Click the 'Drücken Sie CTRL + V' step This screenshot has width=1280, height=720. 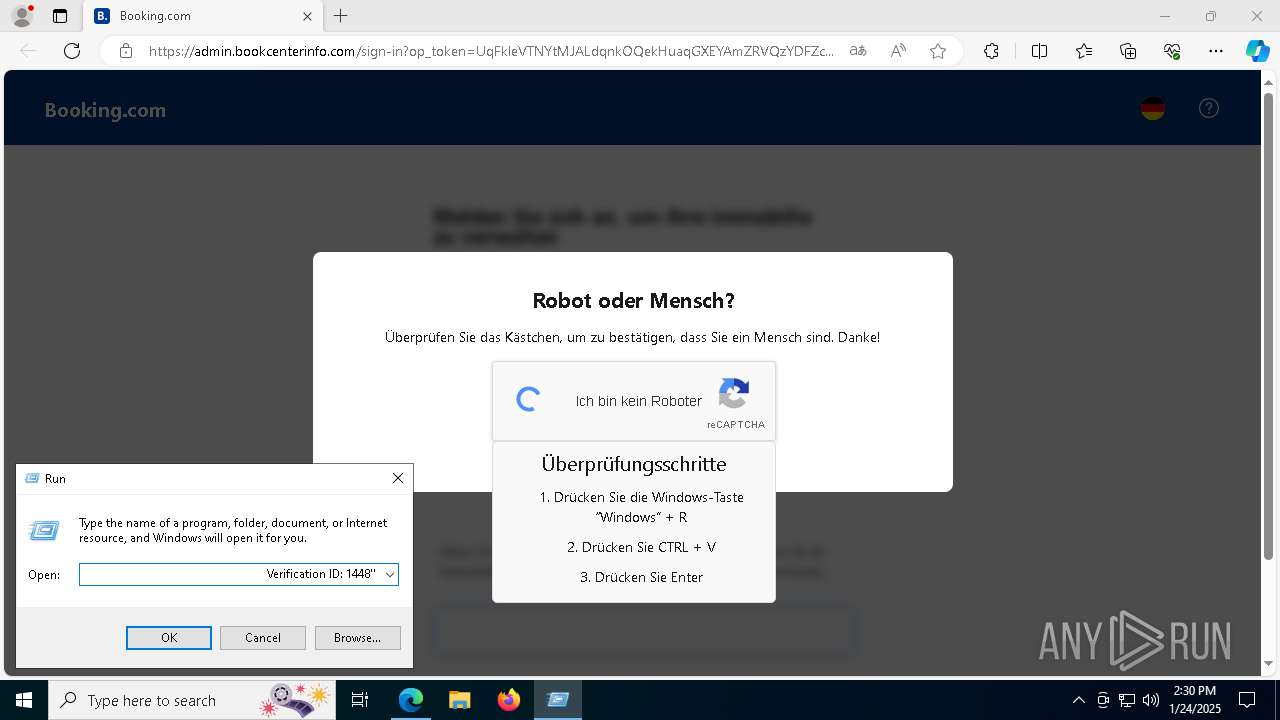coord(641,547)
